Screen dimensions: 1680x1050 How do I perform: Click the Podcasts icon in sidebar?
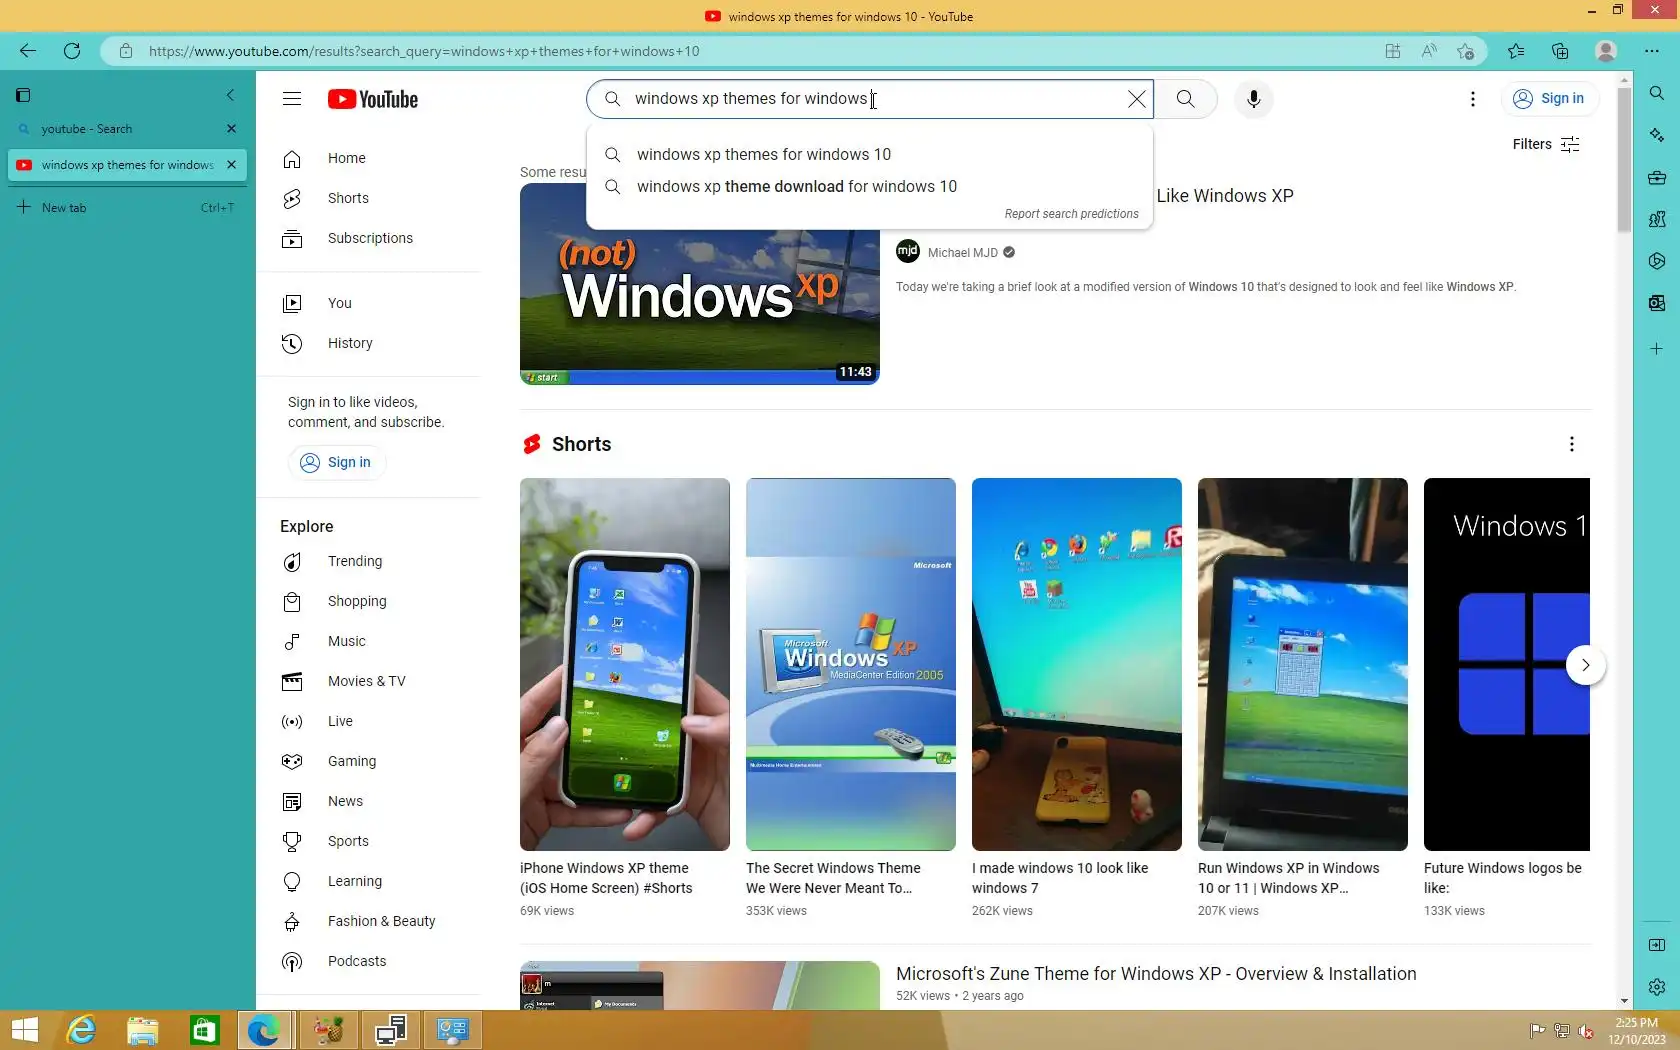pos(292,961)
